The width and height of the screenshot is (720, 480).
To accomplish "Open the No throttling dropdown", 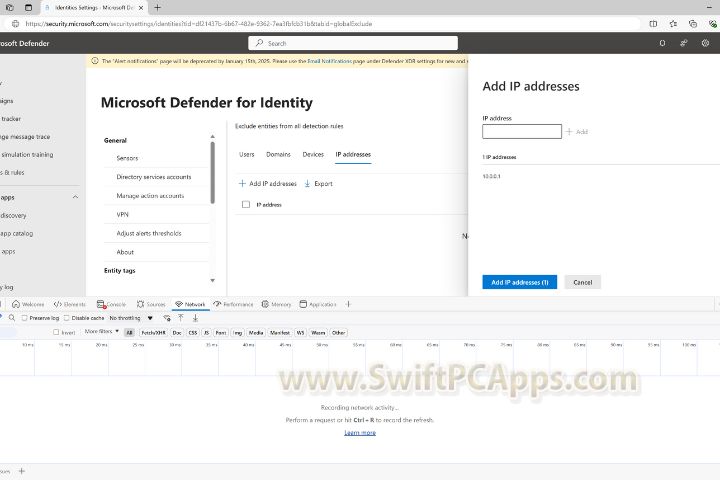I will pyautogui.click(x=131, y=318).
